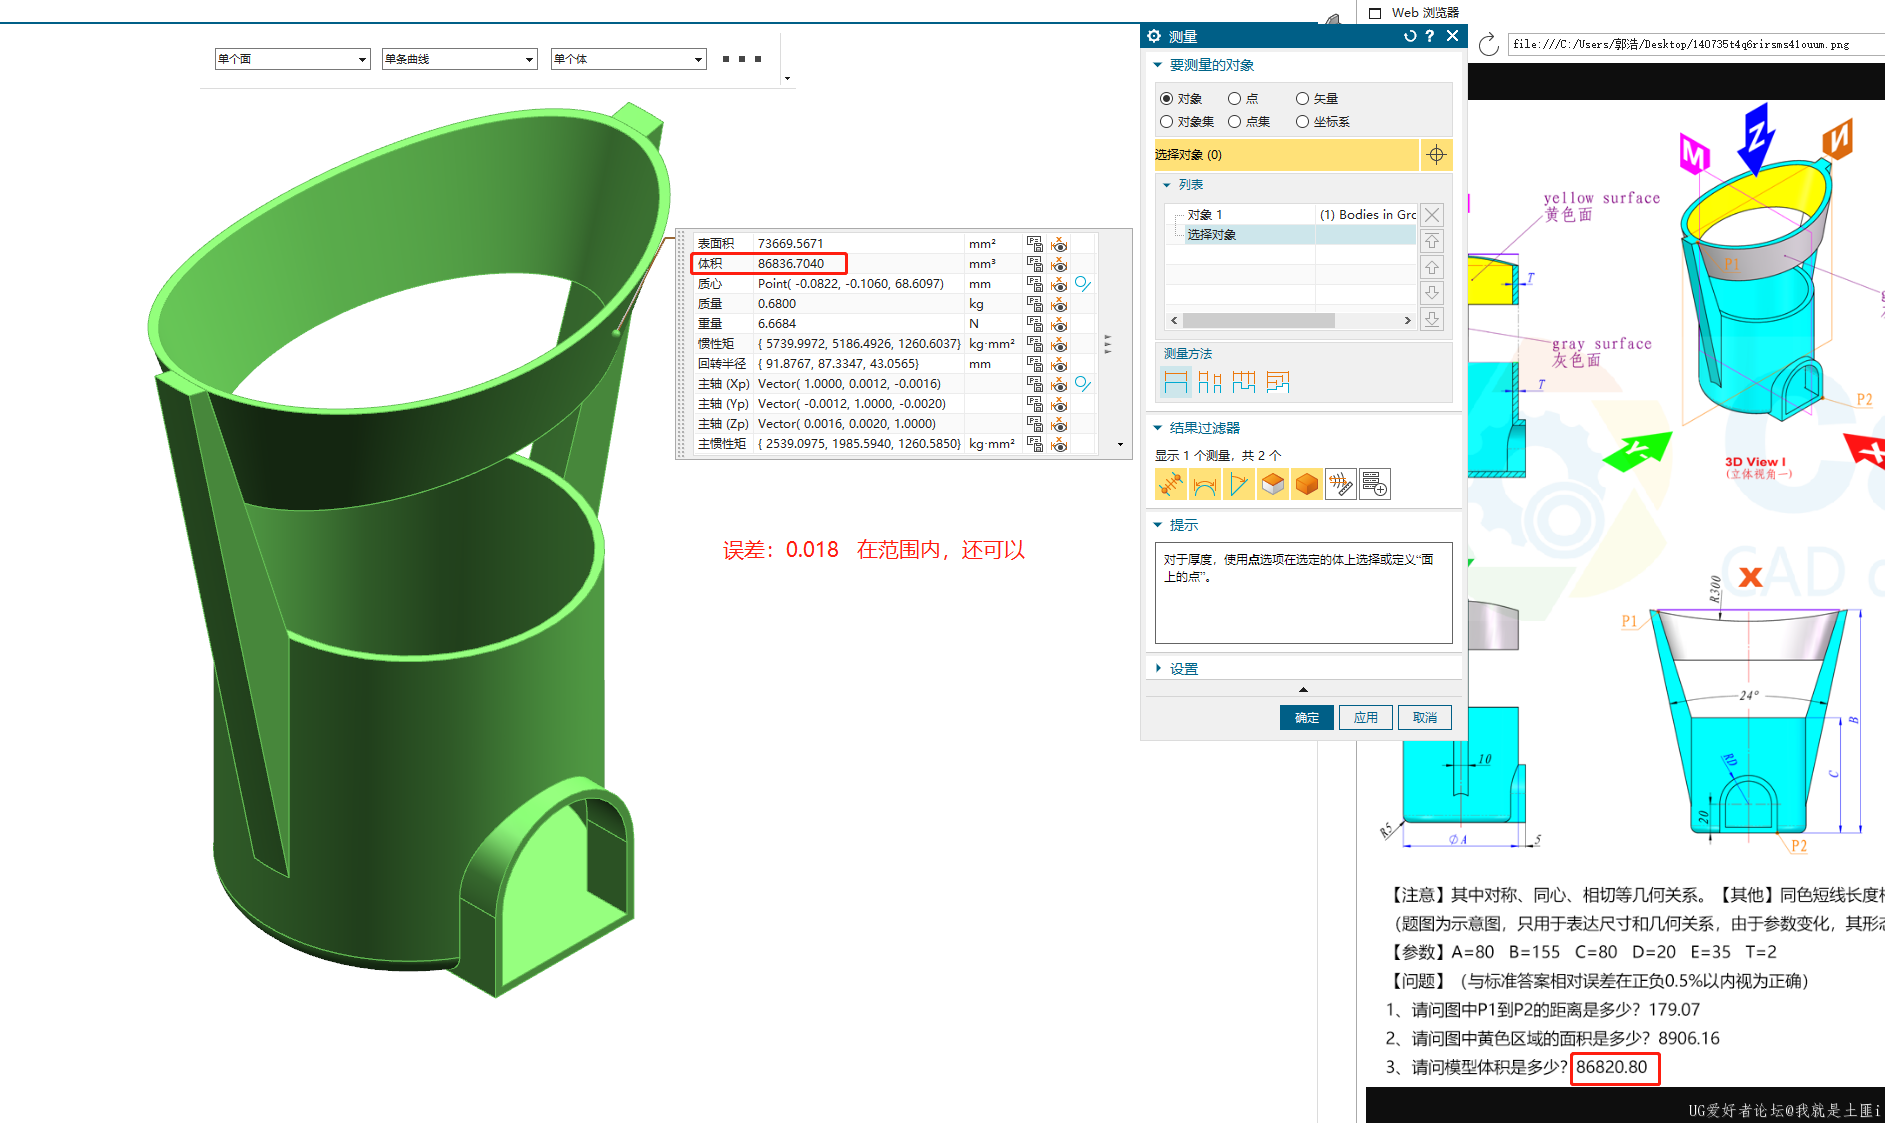Select the second measurement method icon
The height and width of the screenshot is (1123, 1885).
pos(1210,382)
